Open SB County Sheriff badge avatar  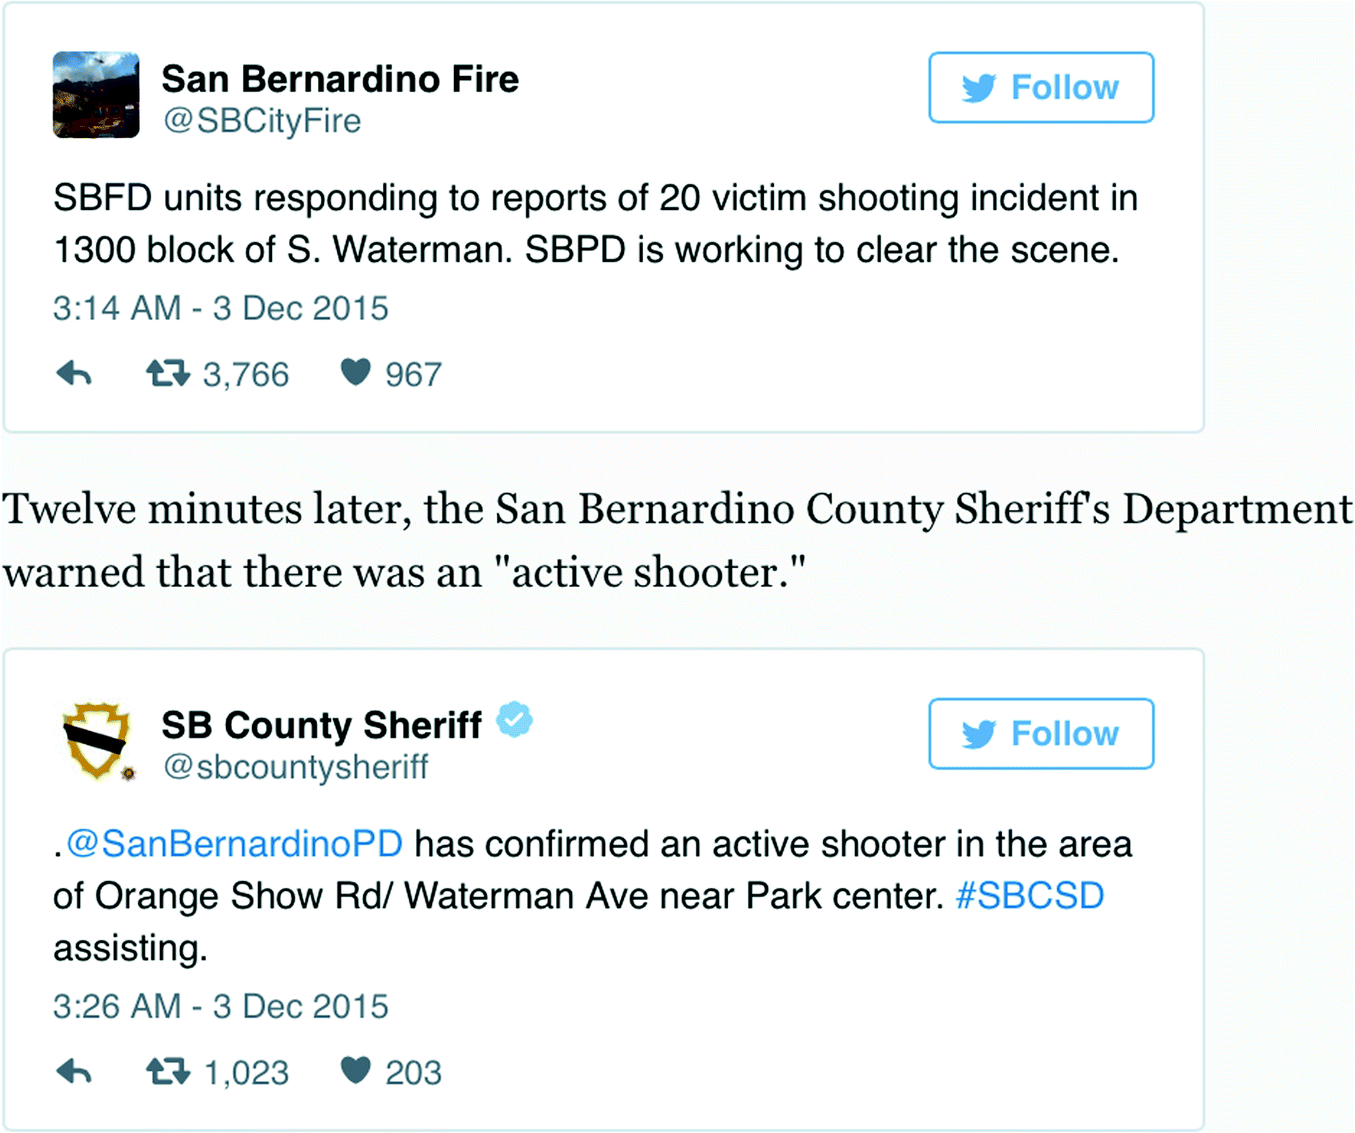98,741
